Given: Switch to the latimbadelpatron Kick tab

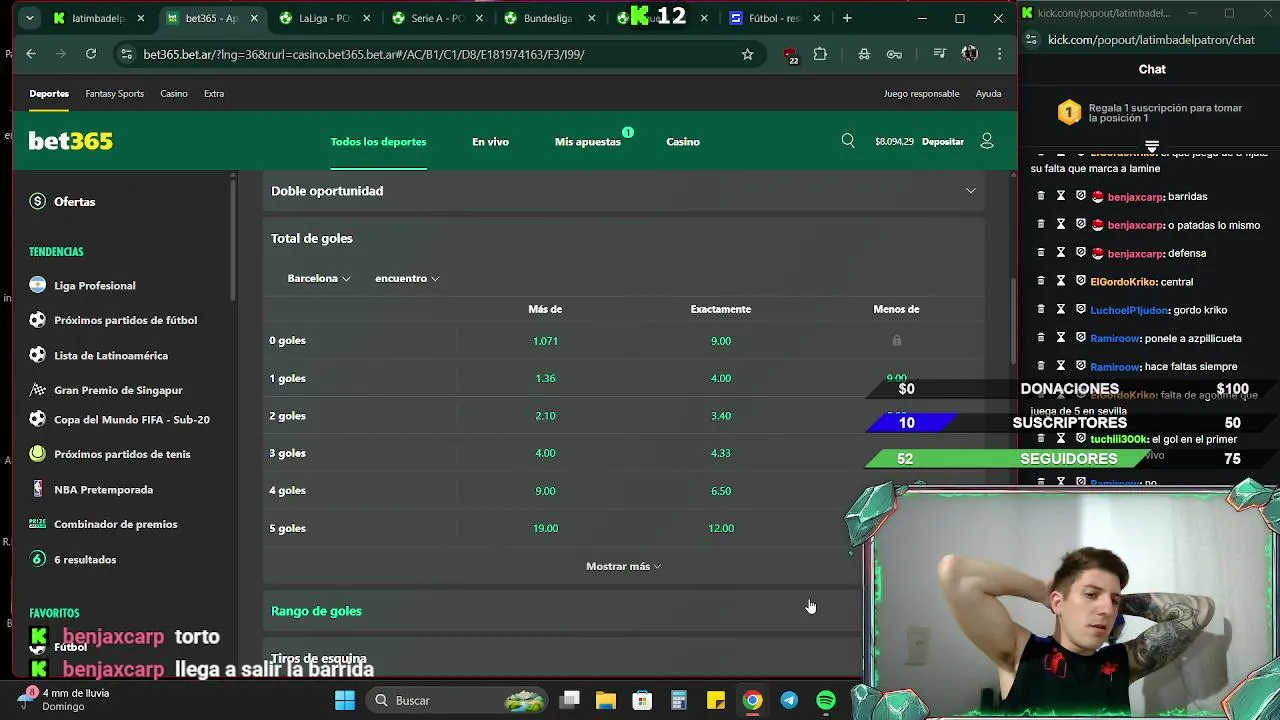Looking at the screenshot, I should [97, 18].
